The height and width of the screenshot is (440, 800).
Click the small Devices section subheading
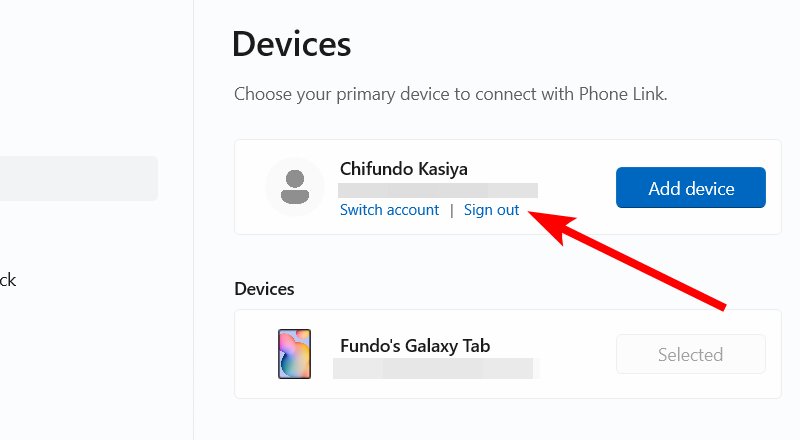pyautogui.click(x=264, y=289)
